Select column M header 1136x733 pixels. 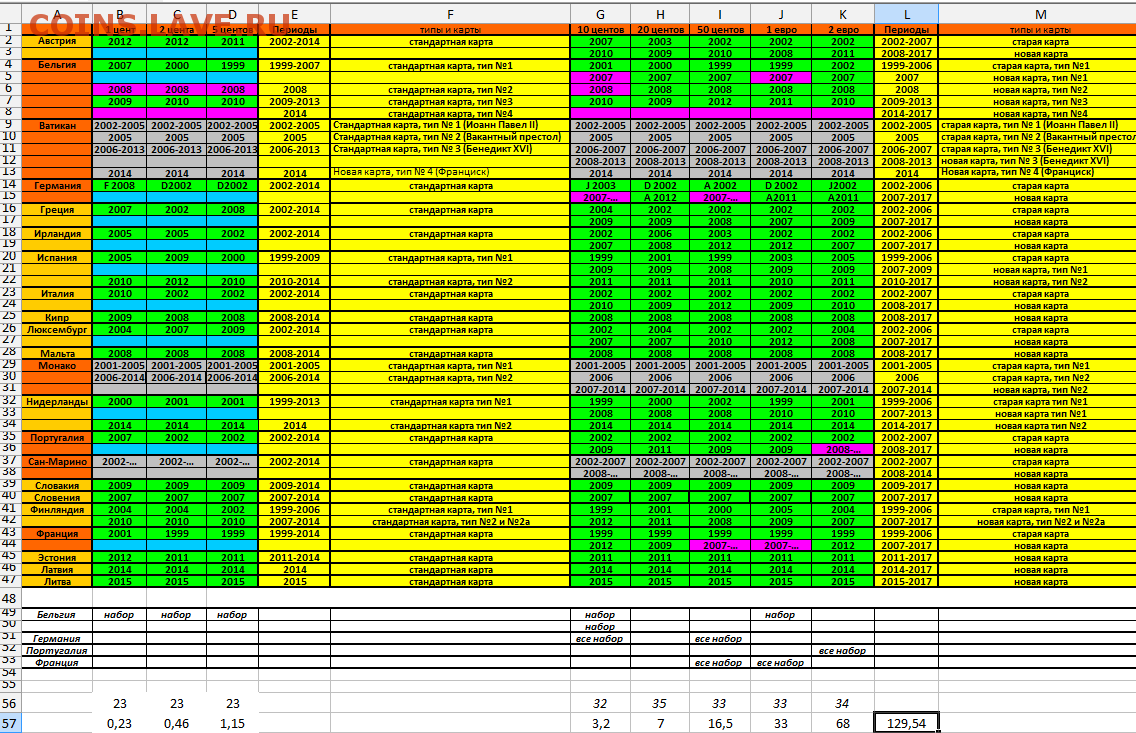coord(1040,14)
